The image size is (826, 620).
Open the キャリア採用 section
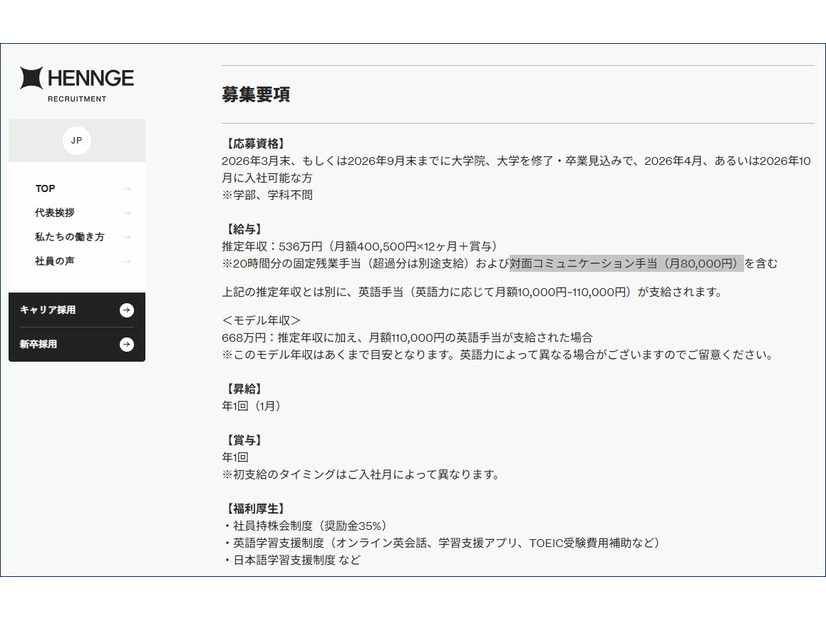tap(48, 310)
